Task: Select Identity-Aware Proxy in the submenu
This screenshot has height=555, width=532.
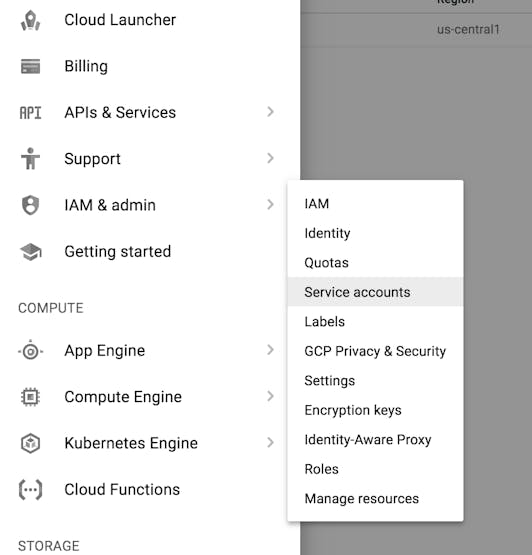Action: tap(375, 440)
